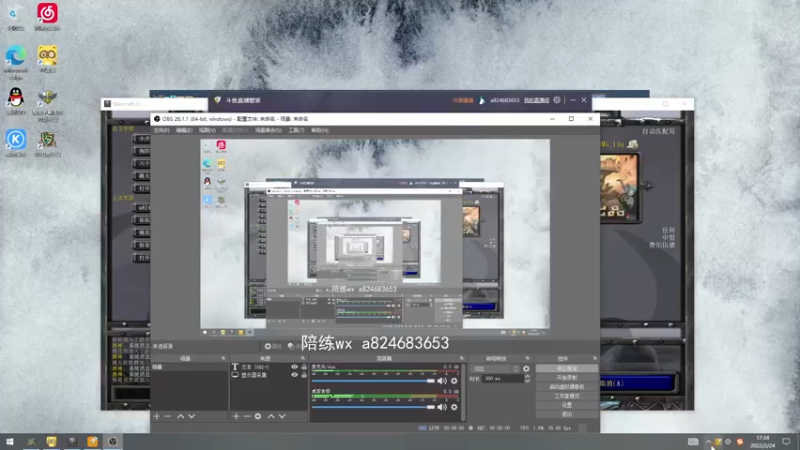Mute the desktop audio channel speaker icon
800x450 pixels.
point(442,407)
